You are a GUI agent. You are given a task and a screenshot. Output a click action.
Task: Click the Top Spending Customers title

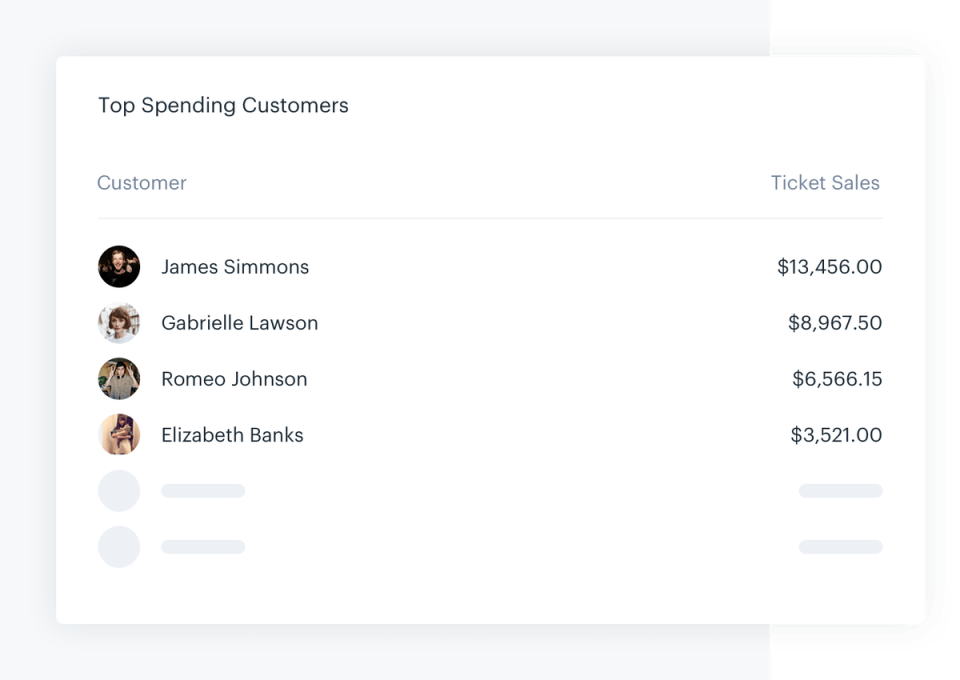(x=223, y=105)
